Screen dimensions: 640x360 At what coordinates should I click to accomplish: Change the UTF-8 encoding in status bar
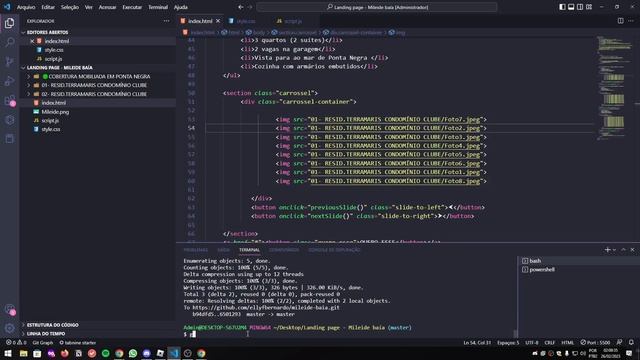[x=532, y=342]
